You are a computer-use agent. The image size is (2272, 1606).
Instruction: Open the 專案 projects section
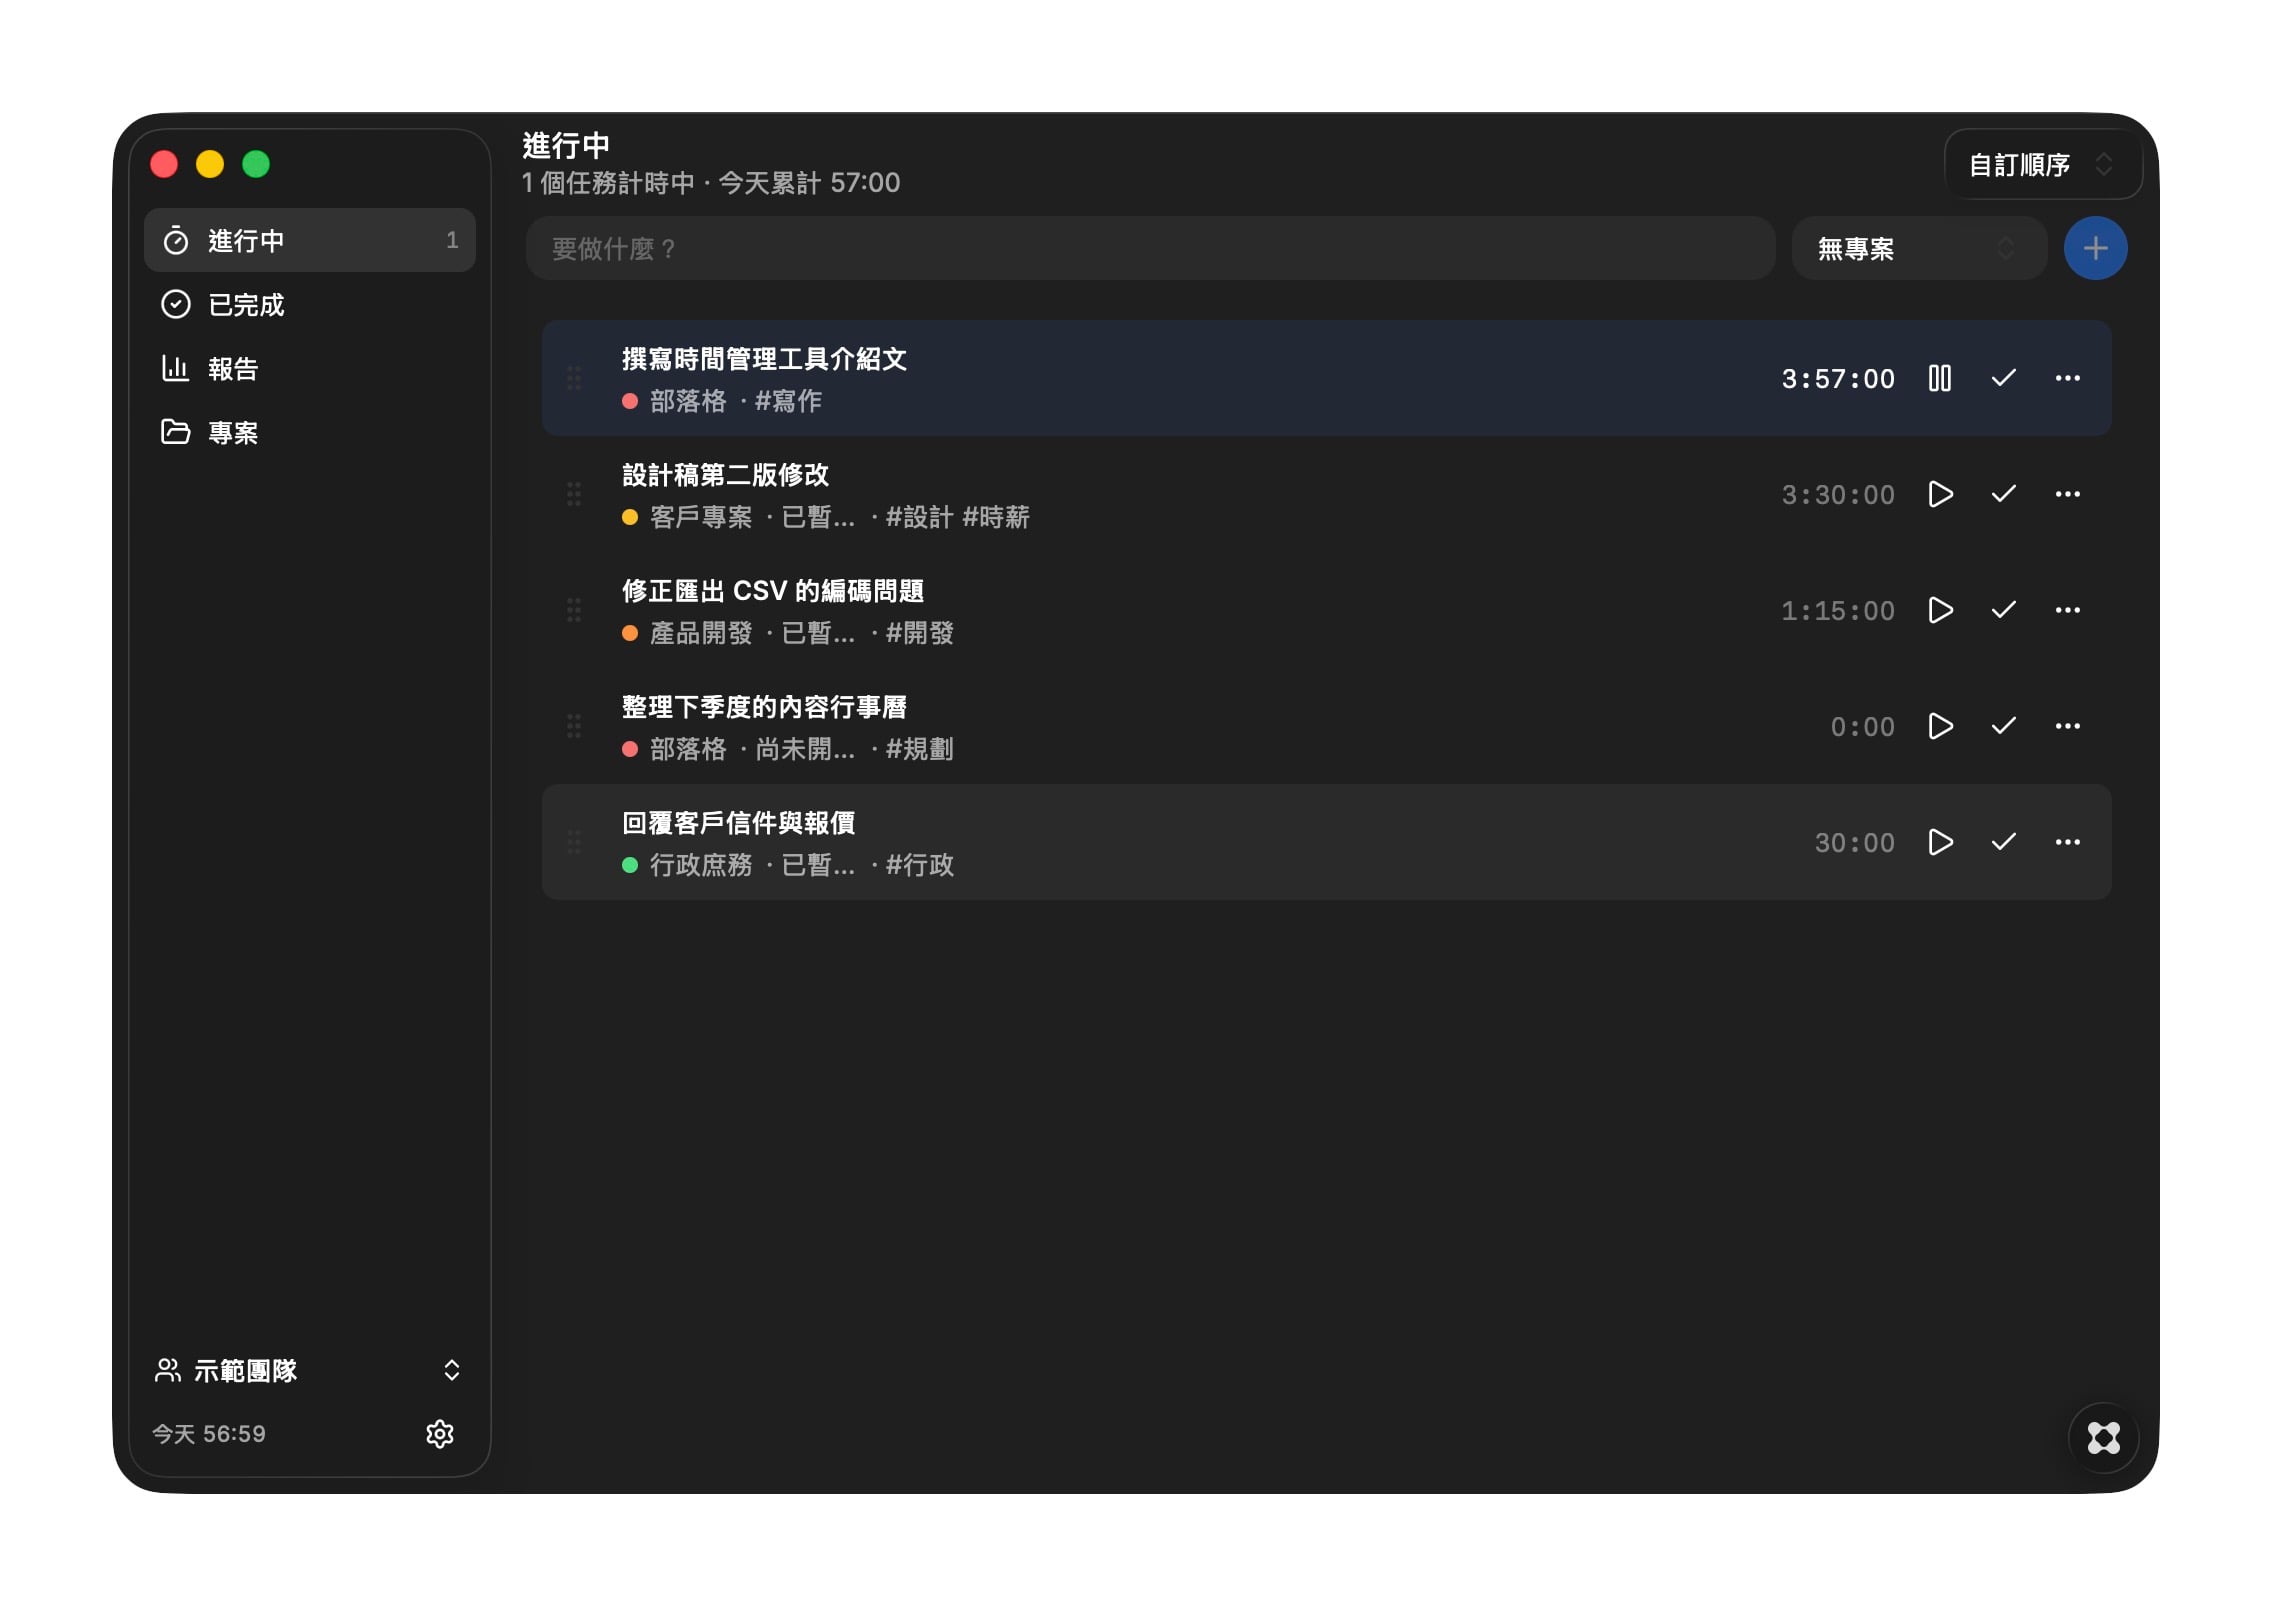coord(309,432)
